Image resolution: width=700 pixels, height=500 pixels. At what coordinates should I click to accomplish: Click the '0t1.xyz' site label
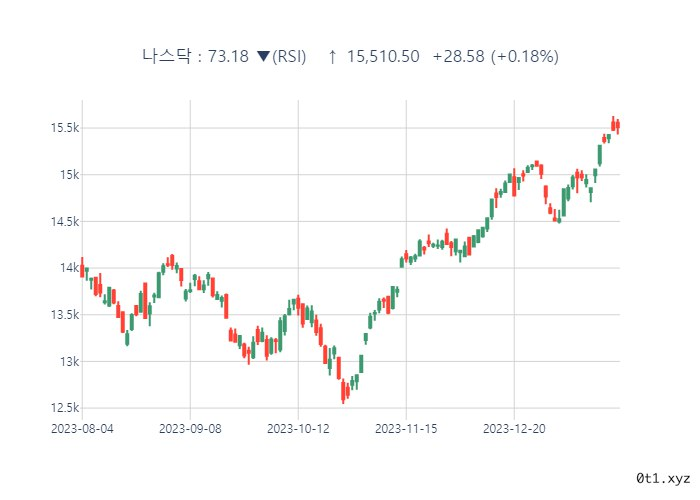pos(663,479)
